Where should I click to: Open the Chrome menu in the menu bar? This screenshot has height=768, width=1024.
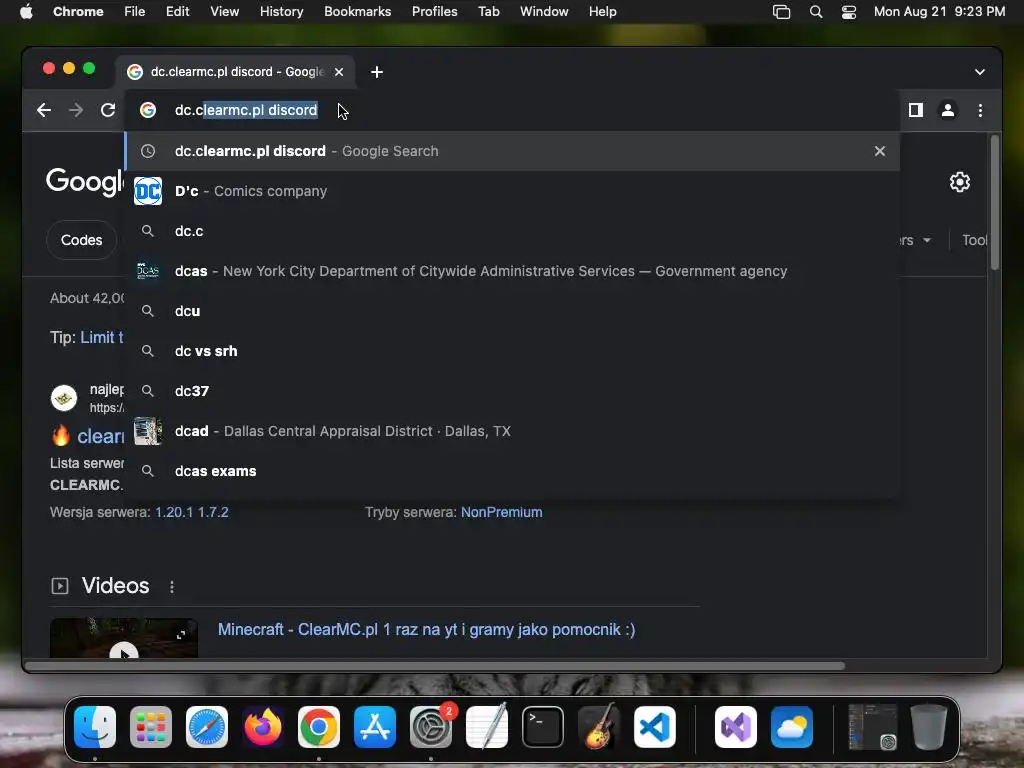[x=78, y=12]
